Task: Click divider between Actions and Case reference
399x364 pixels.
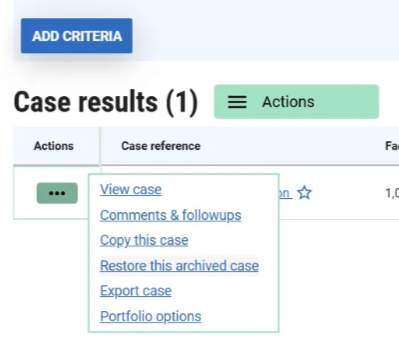Action: click(x=100, y=146)
